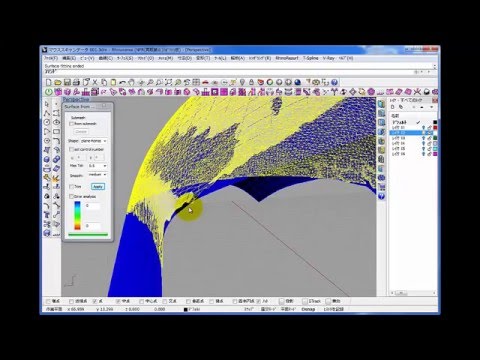The width and height of the screenshot is (480, 360).
Task: Click the New file icon in toolbar
Action: (49, 82)
